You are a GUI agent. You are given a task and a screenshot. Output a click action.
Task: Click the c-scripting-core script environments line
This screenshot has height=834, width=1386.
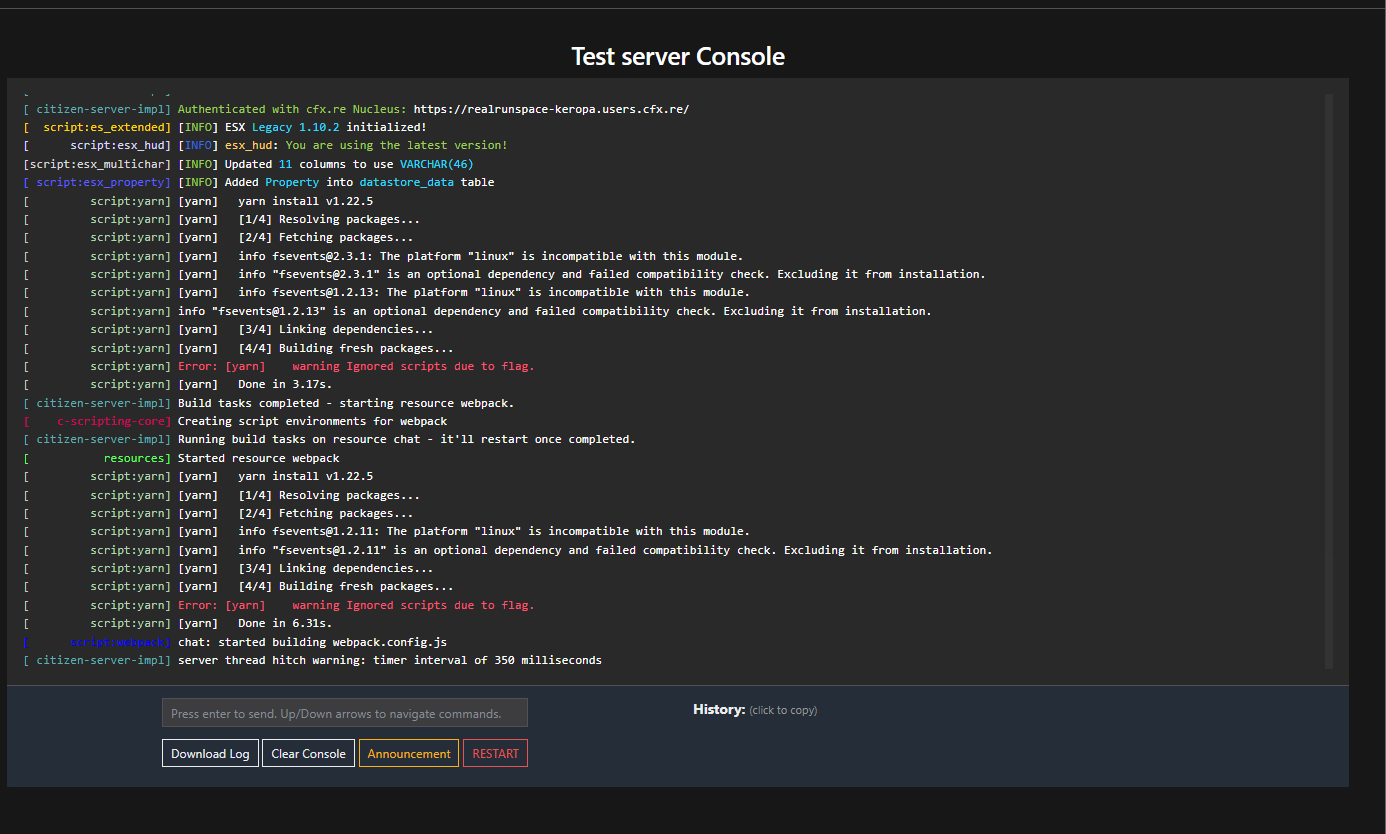pos(312,422)
